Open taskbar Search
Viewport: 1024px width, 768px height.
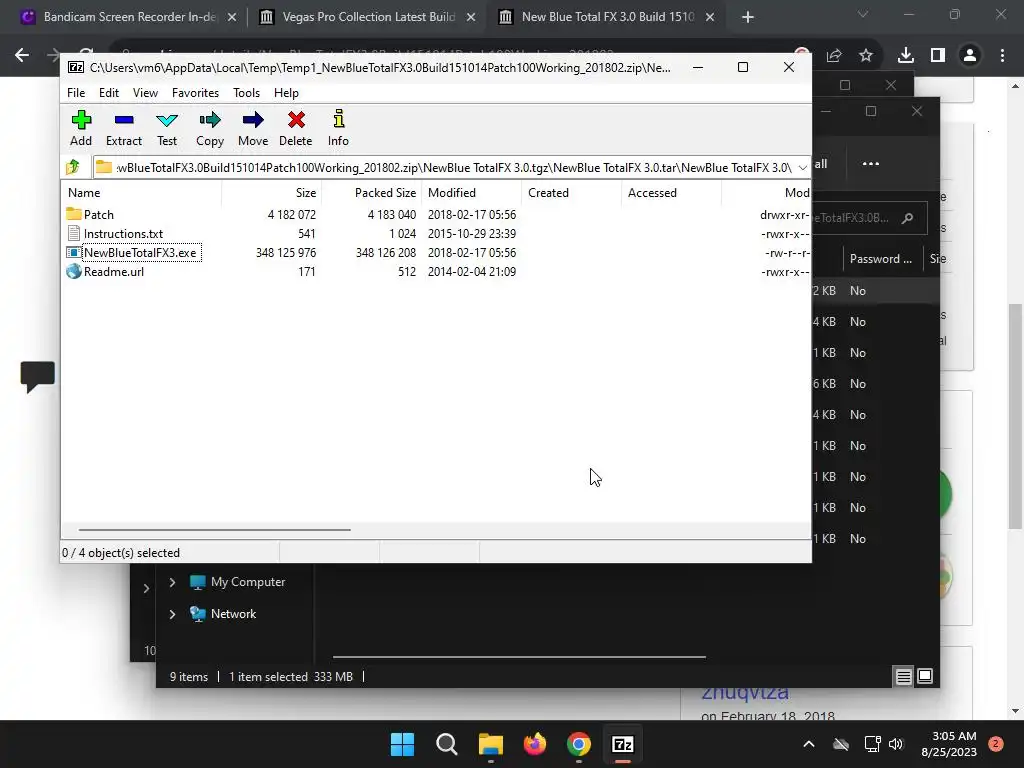click(447, 744)
